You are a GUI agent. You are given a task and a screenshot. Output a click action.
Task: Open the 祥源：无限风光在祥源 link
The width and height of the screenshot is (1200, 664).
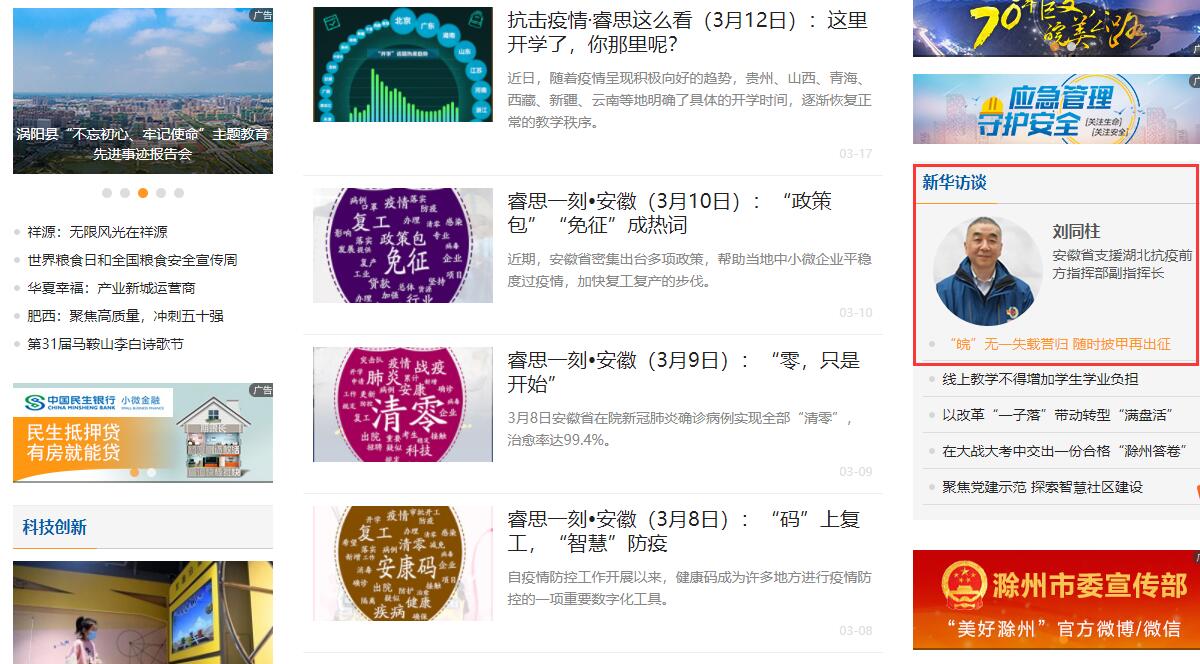[x=98, y=232]
